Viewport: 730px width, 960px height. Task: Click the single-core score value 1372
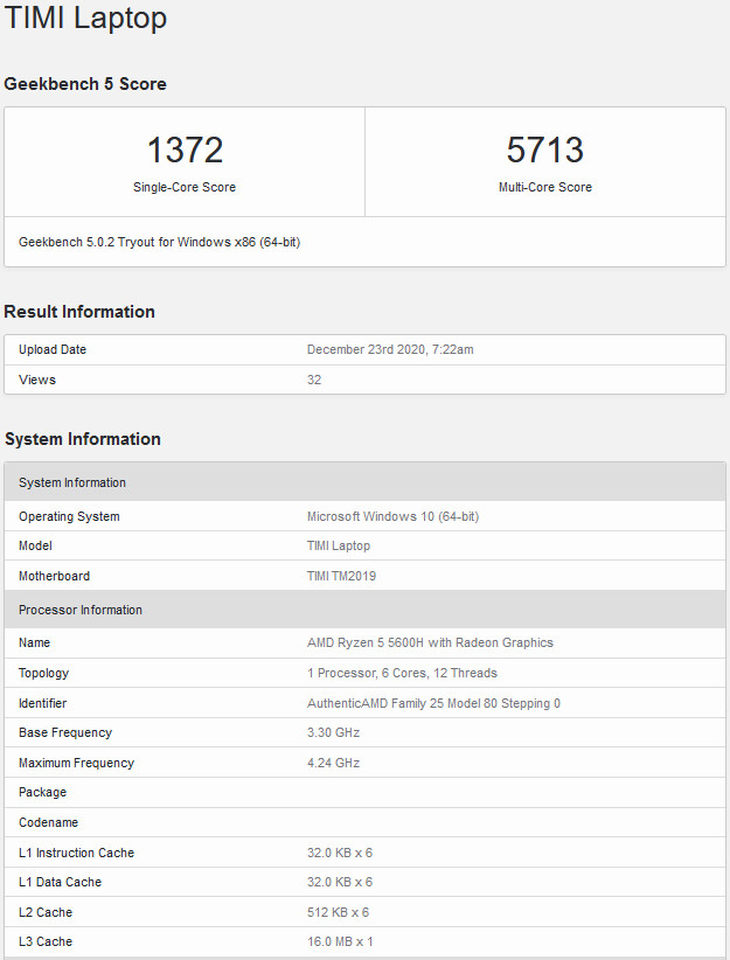tap(185, 150)
